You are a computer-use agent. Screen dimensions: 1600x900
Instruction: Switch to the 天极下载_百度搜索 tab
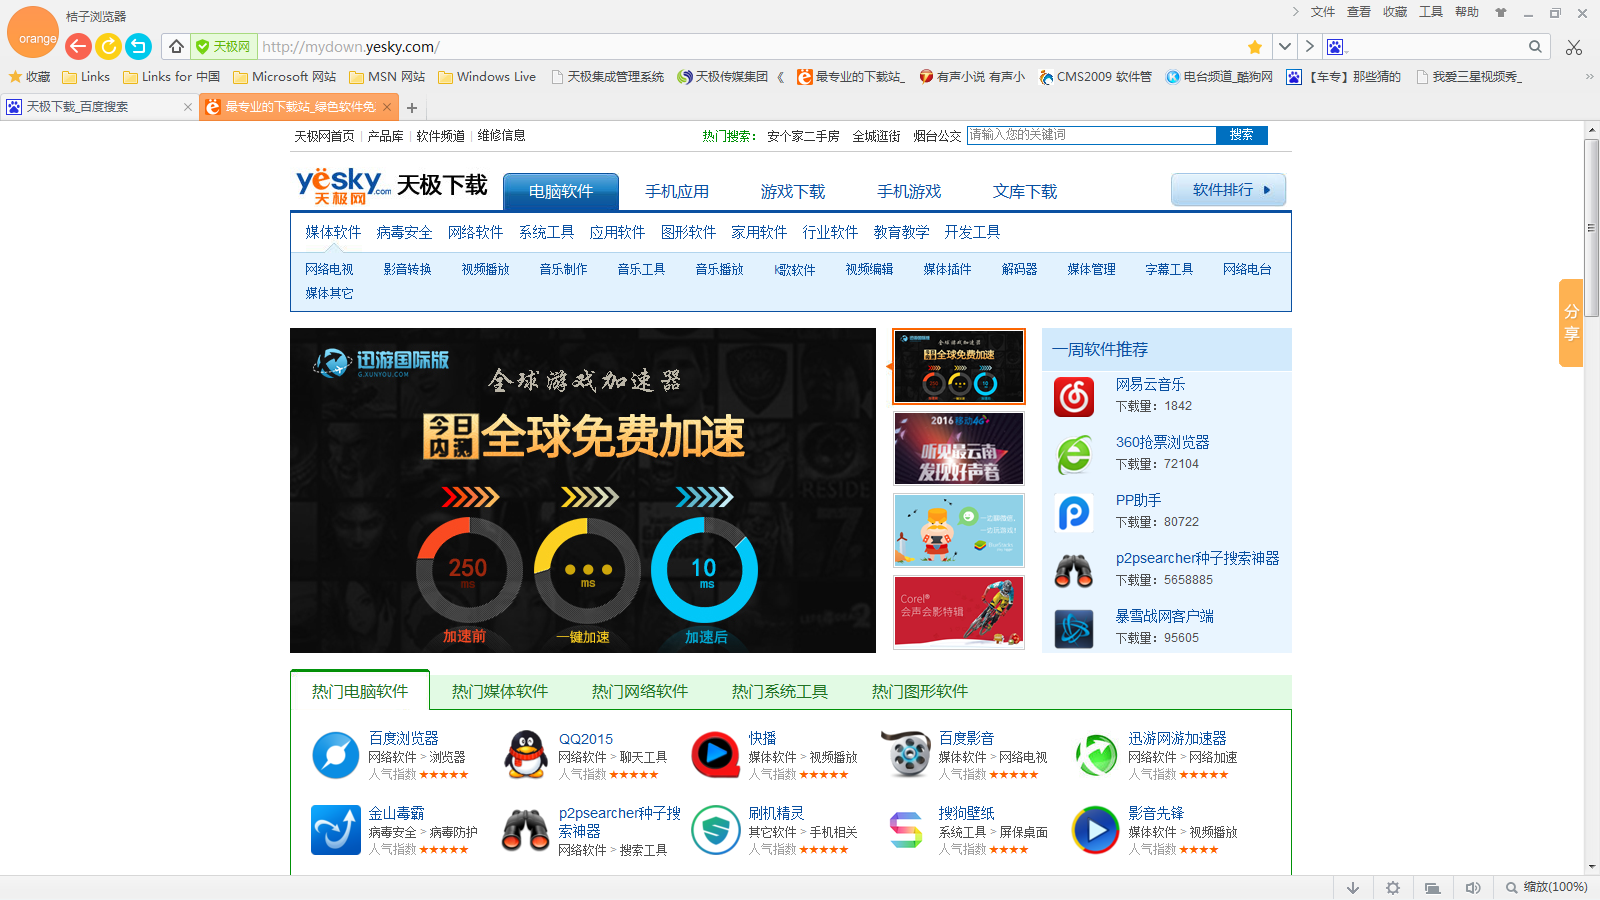pyautogui.click(x=99, y=107)
